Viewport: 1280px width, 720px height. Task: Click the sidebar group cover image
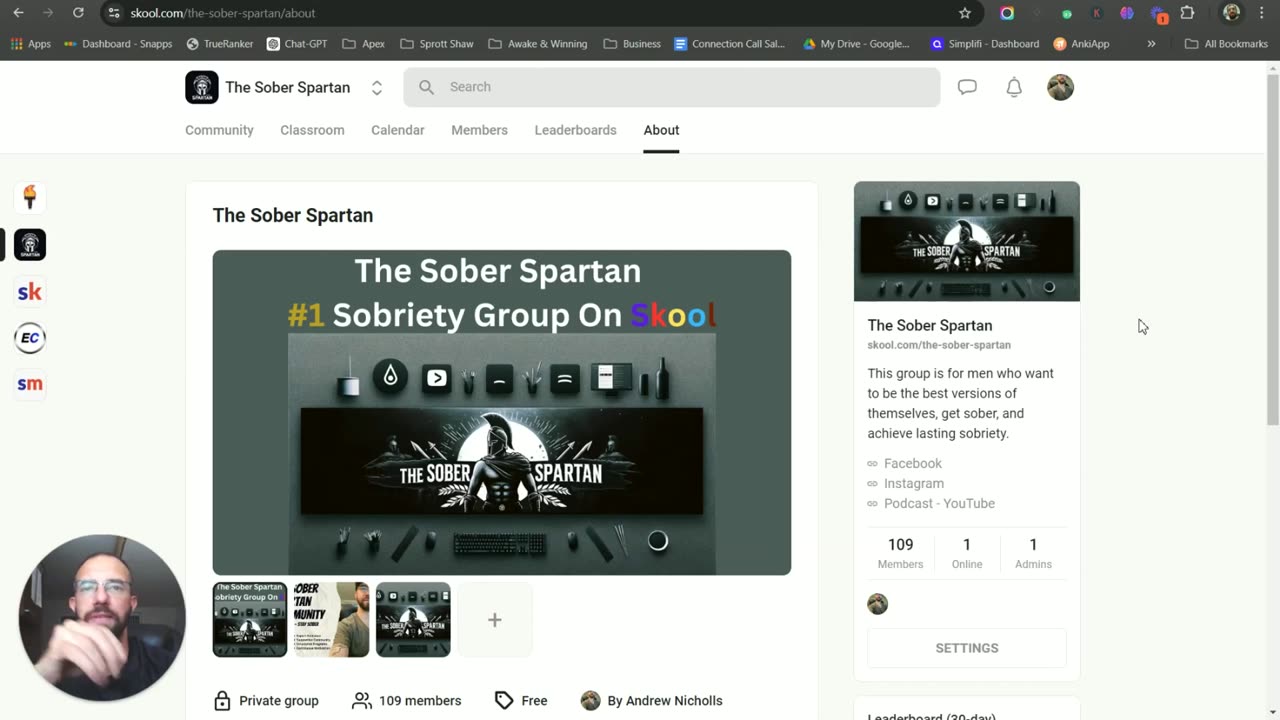[x=967, y=241]
